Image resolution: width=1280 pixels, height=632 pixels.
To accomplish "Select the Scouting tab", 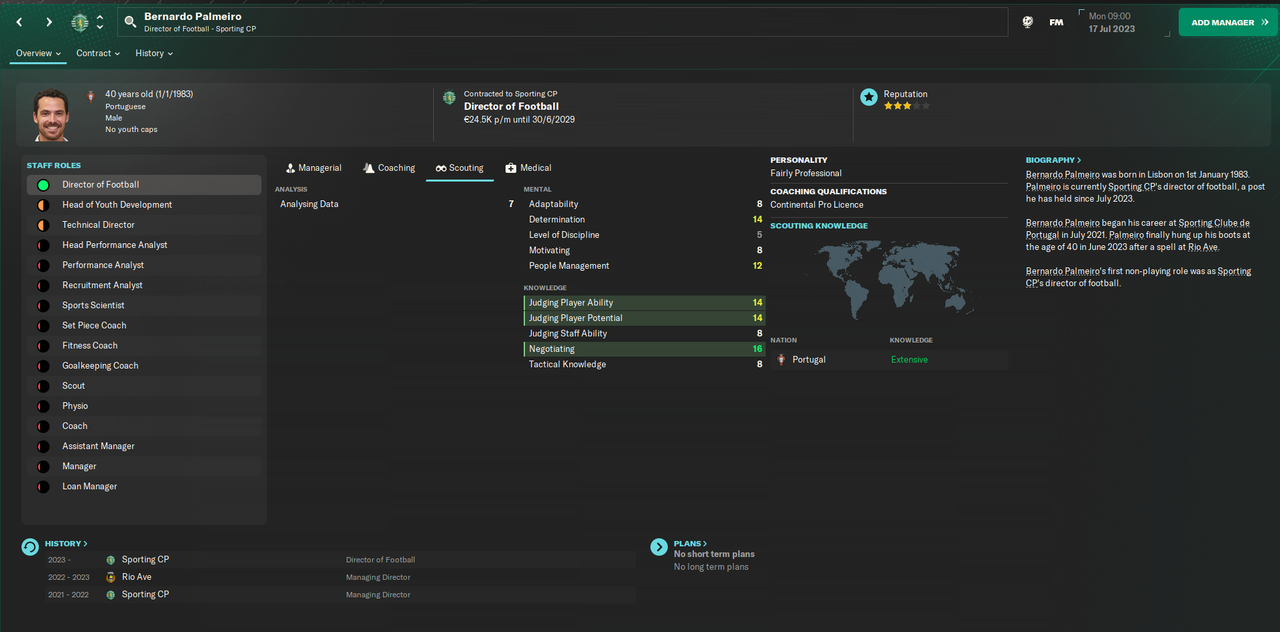I will point(460,168).
